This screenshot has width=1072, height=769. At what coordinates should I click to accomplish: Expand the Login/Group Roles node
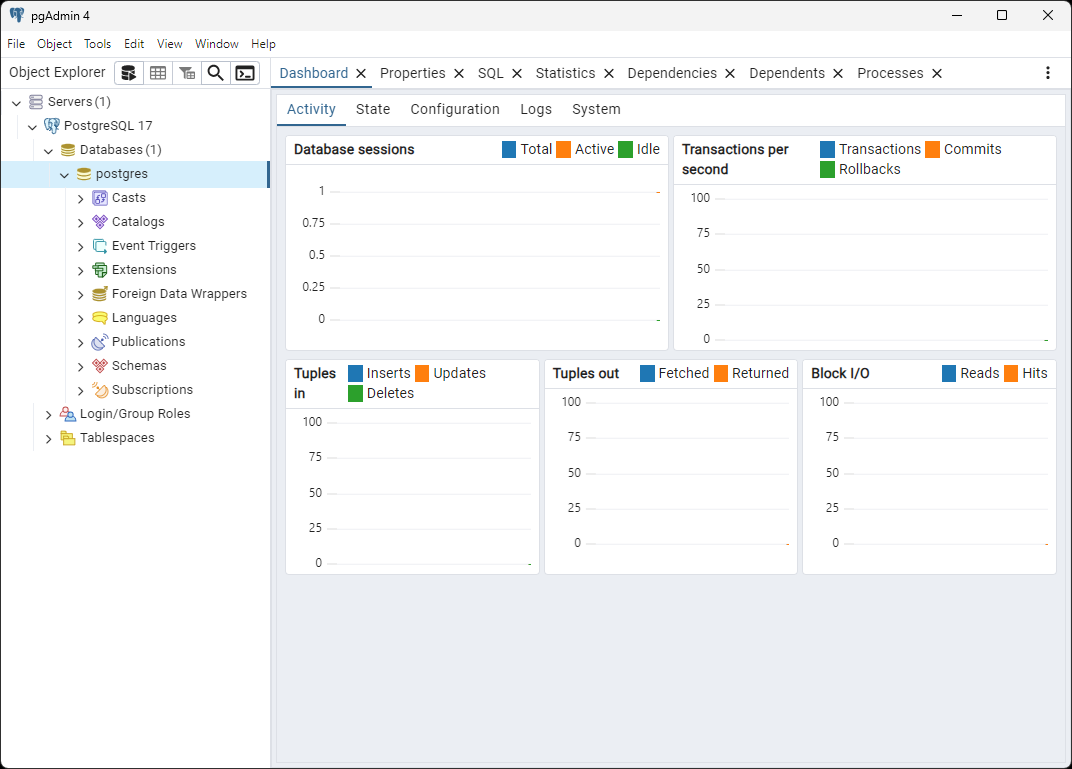click(x=49, y=415)
